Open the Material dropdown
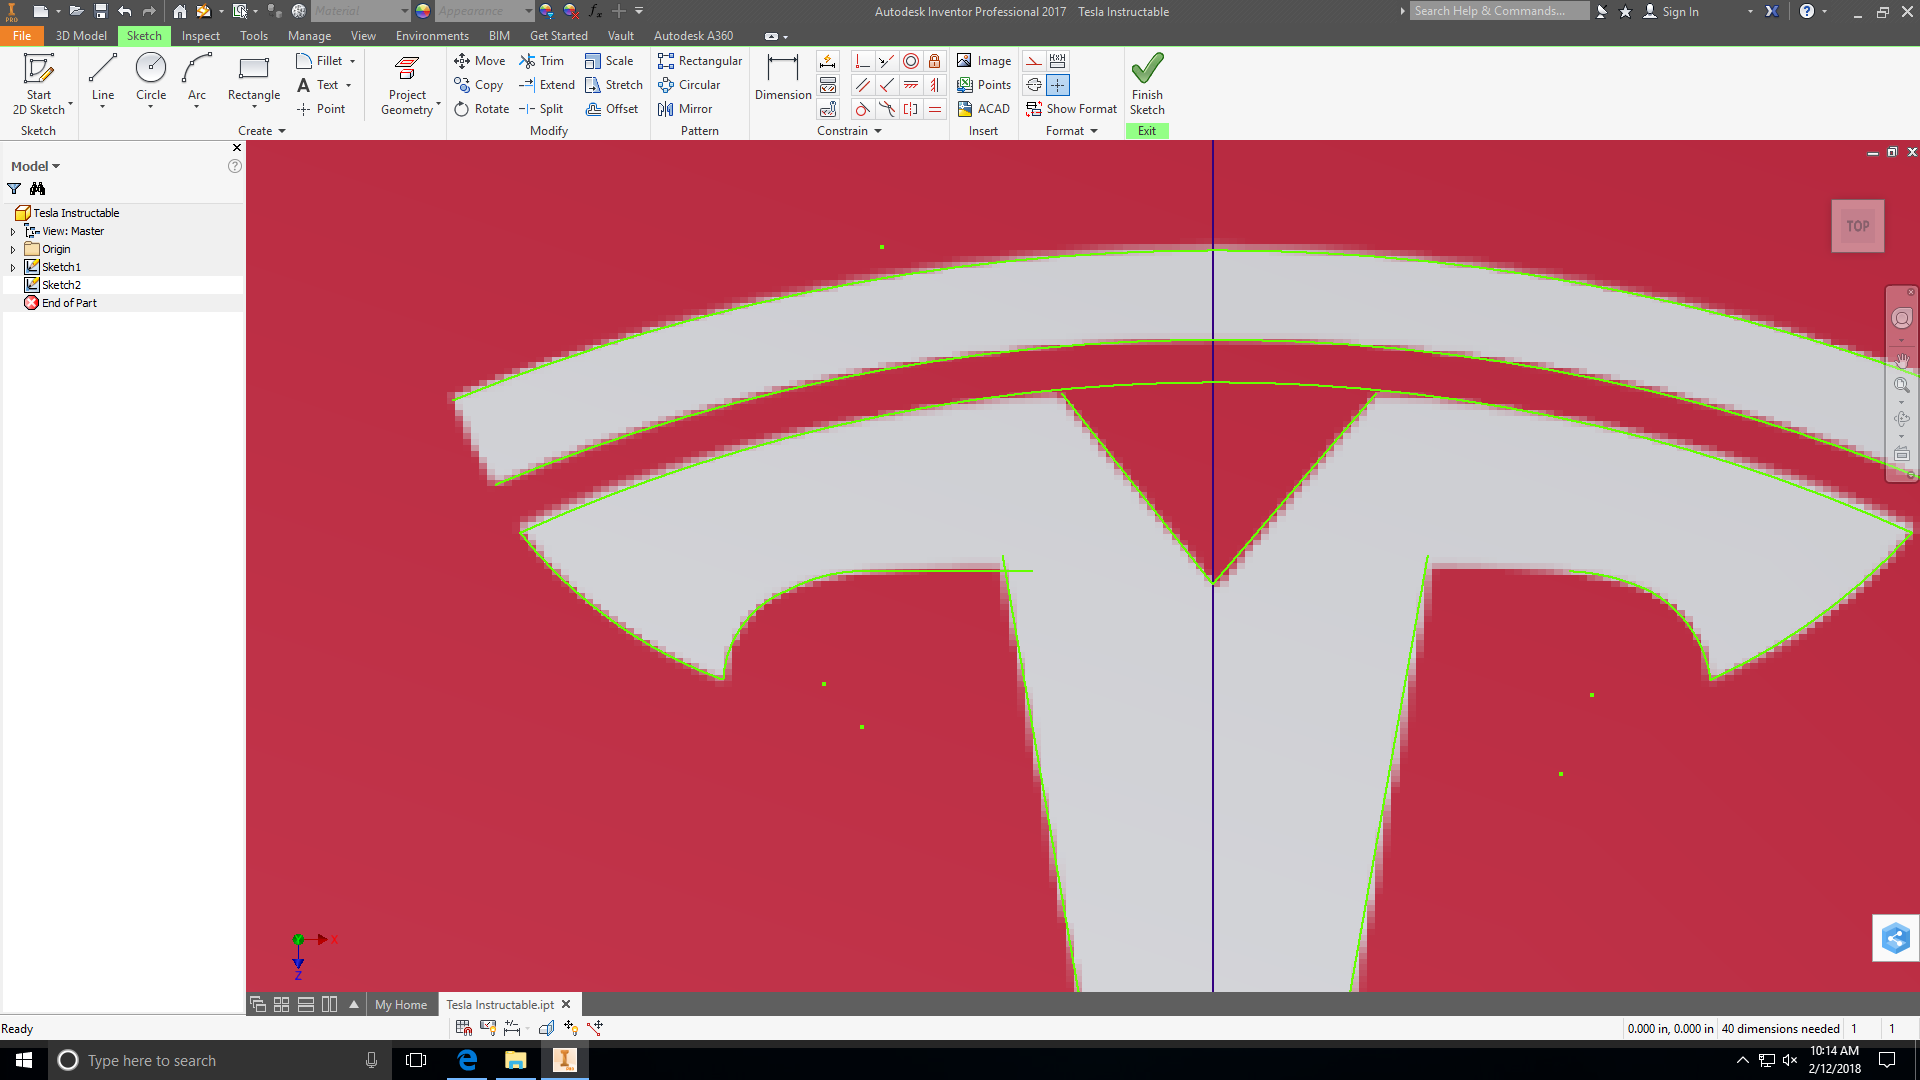Screen dimensions: 1920x1080 click(x=361, y=11)
